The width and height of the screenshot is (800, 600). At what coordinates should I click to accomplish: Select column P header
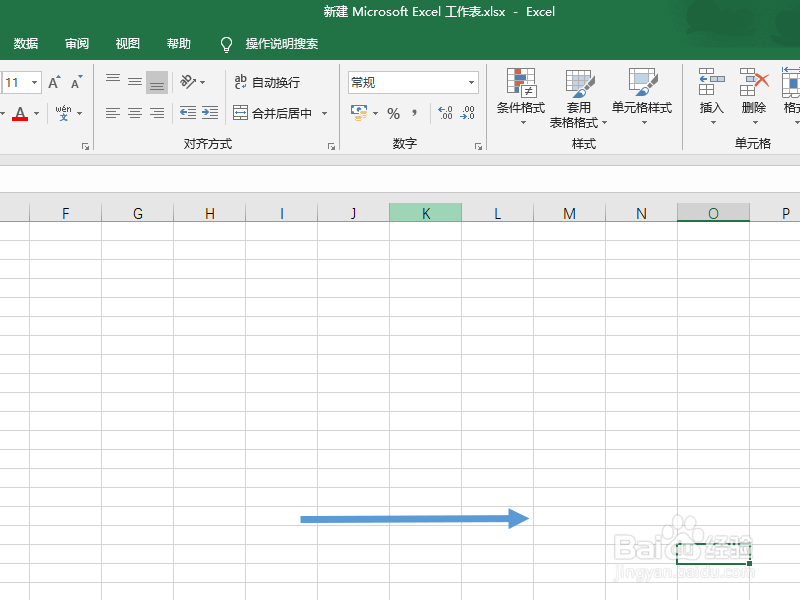(x=775, y=213)
